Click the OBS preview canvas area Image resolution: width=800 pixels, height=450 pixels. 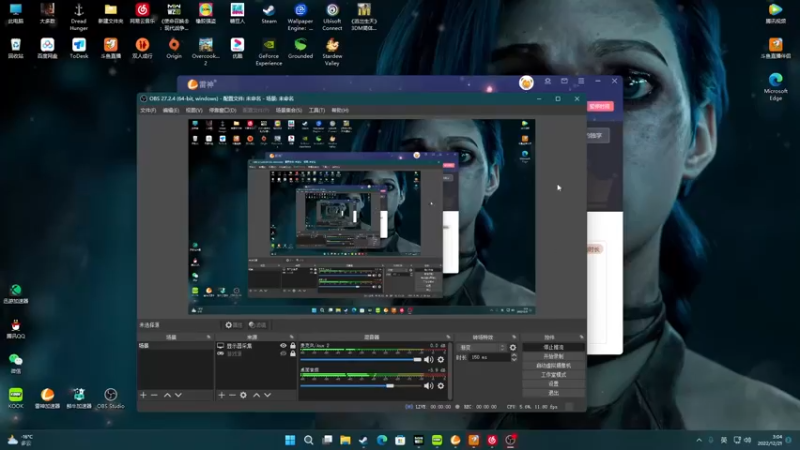click(361, 216)
